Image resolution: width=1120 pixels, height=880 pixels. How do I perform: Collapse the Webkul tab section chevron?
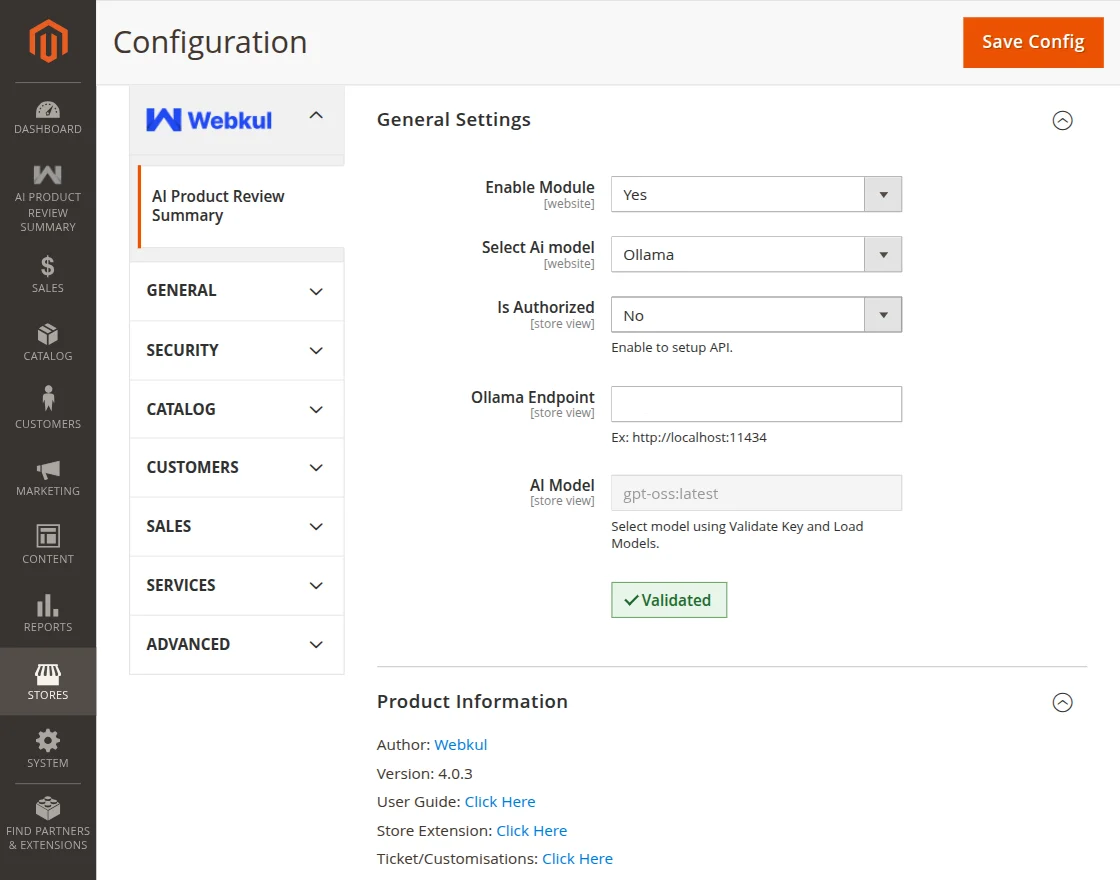pos(316,116)
